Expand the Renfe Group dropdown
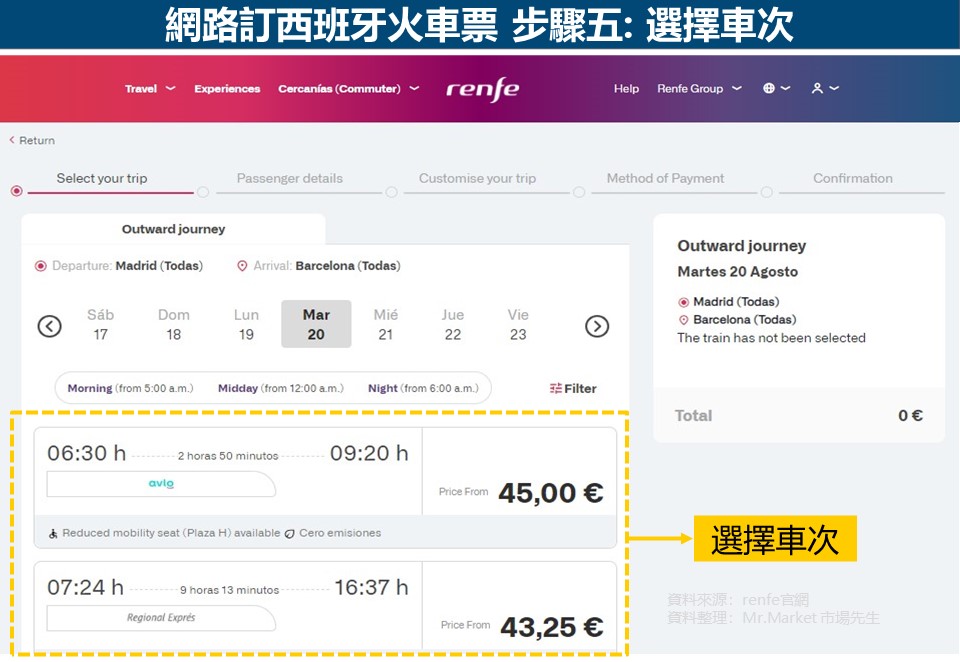Screen dimensions: 960x662 pyautogui.click(x=698, y=89)
